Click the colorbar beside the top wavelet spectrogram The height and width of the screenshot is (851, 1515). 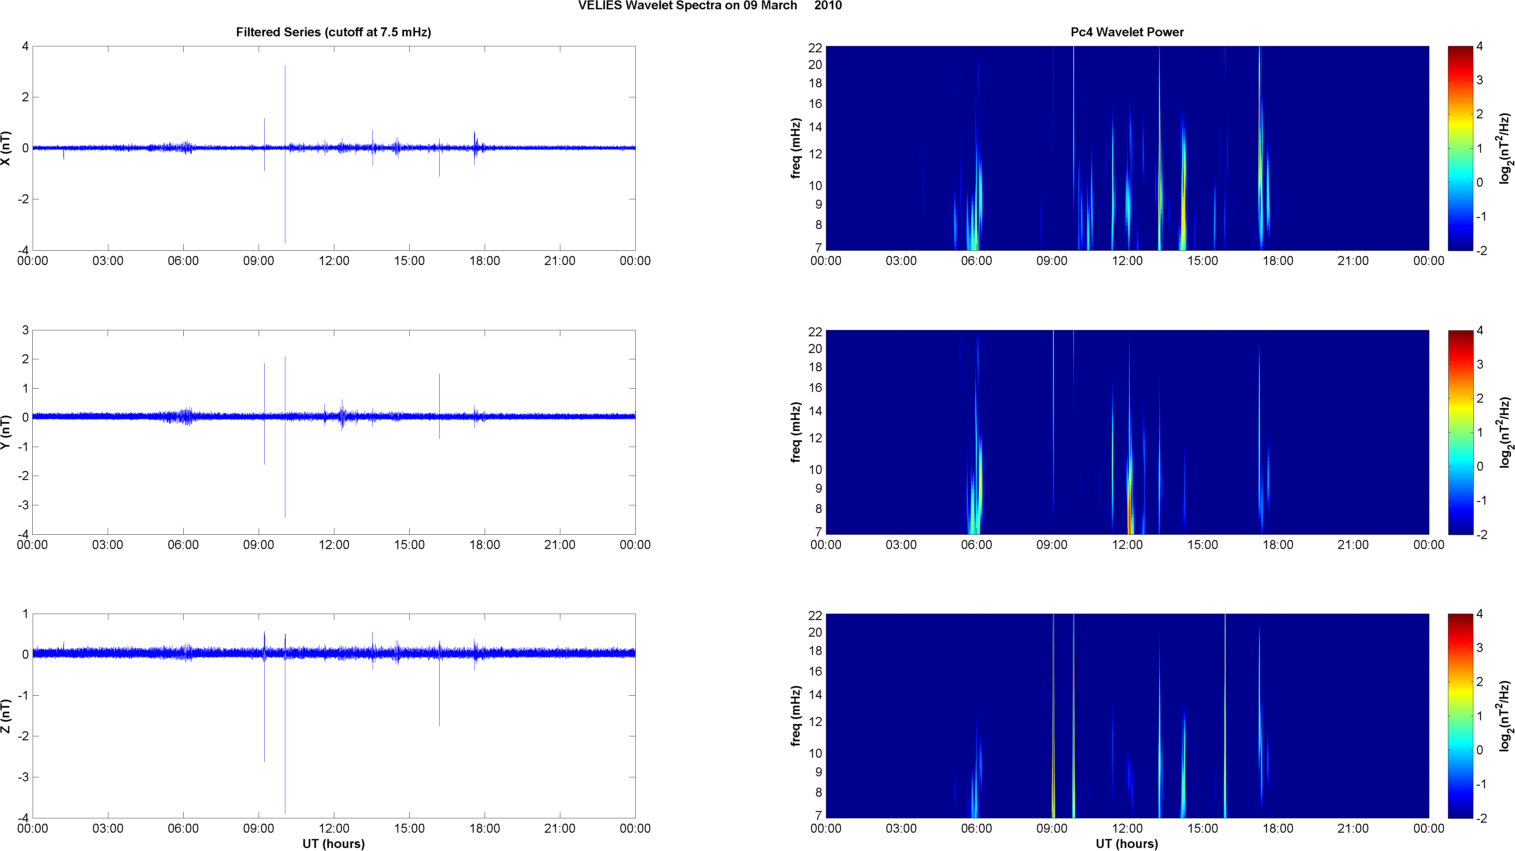pos(1460,148)
